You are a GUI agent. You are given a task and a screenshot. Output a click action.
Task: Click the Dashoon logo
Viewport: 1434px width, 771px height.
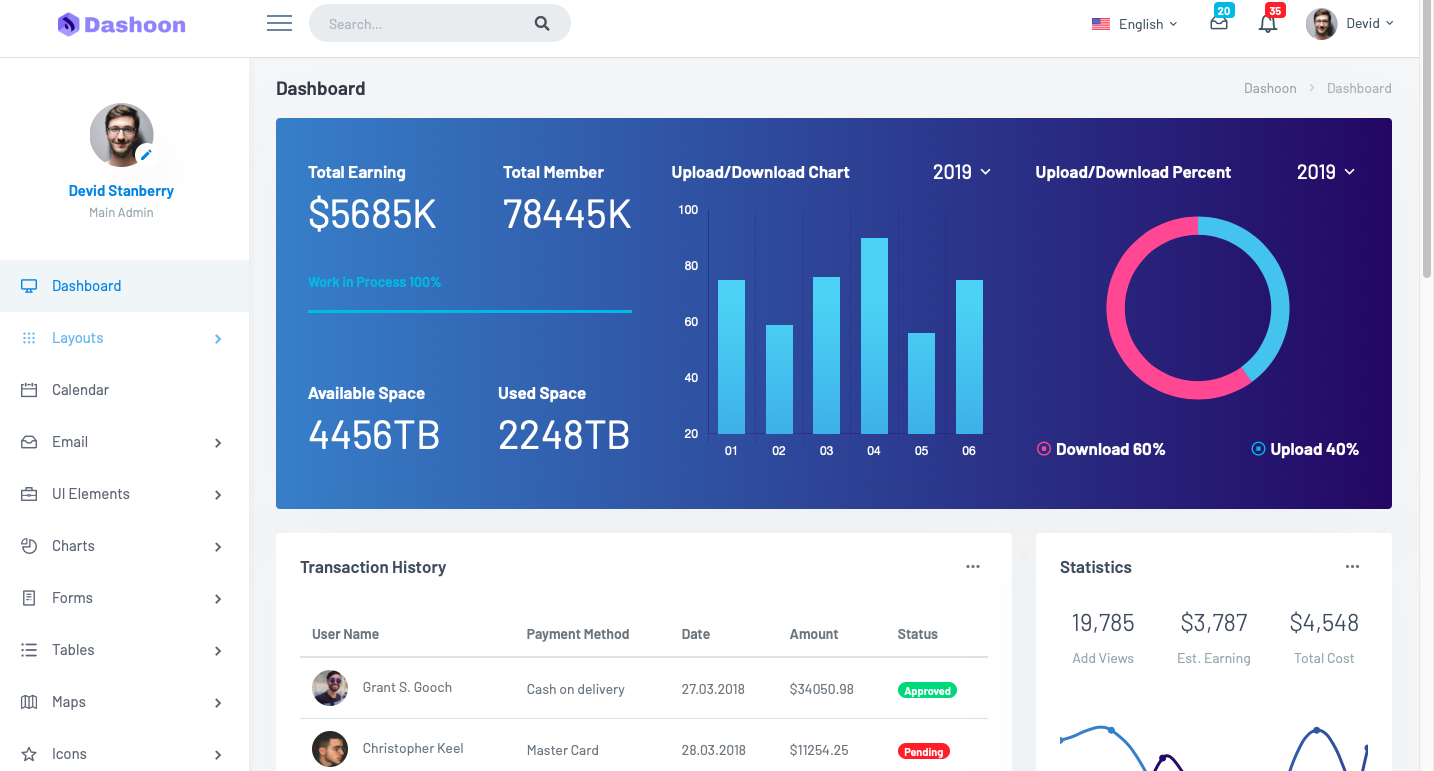tap(122, 25)
